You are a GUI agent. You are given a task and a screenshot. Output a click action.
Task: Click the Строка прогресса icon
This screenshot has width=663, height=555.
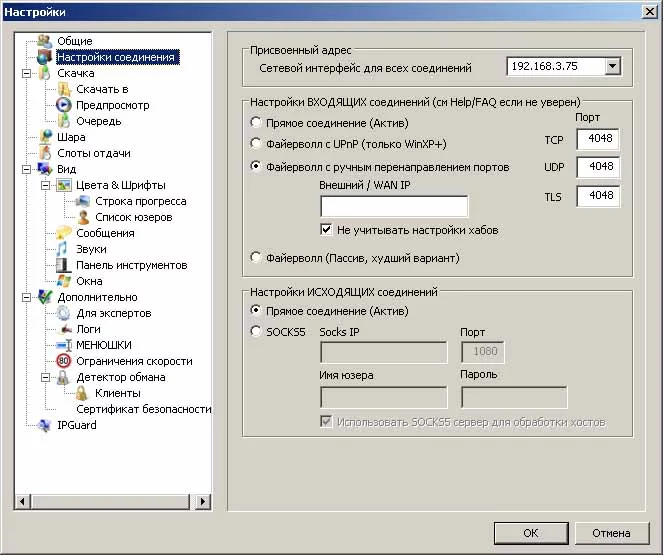(x=83, y=201)
